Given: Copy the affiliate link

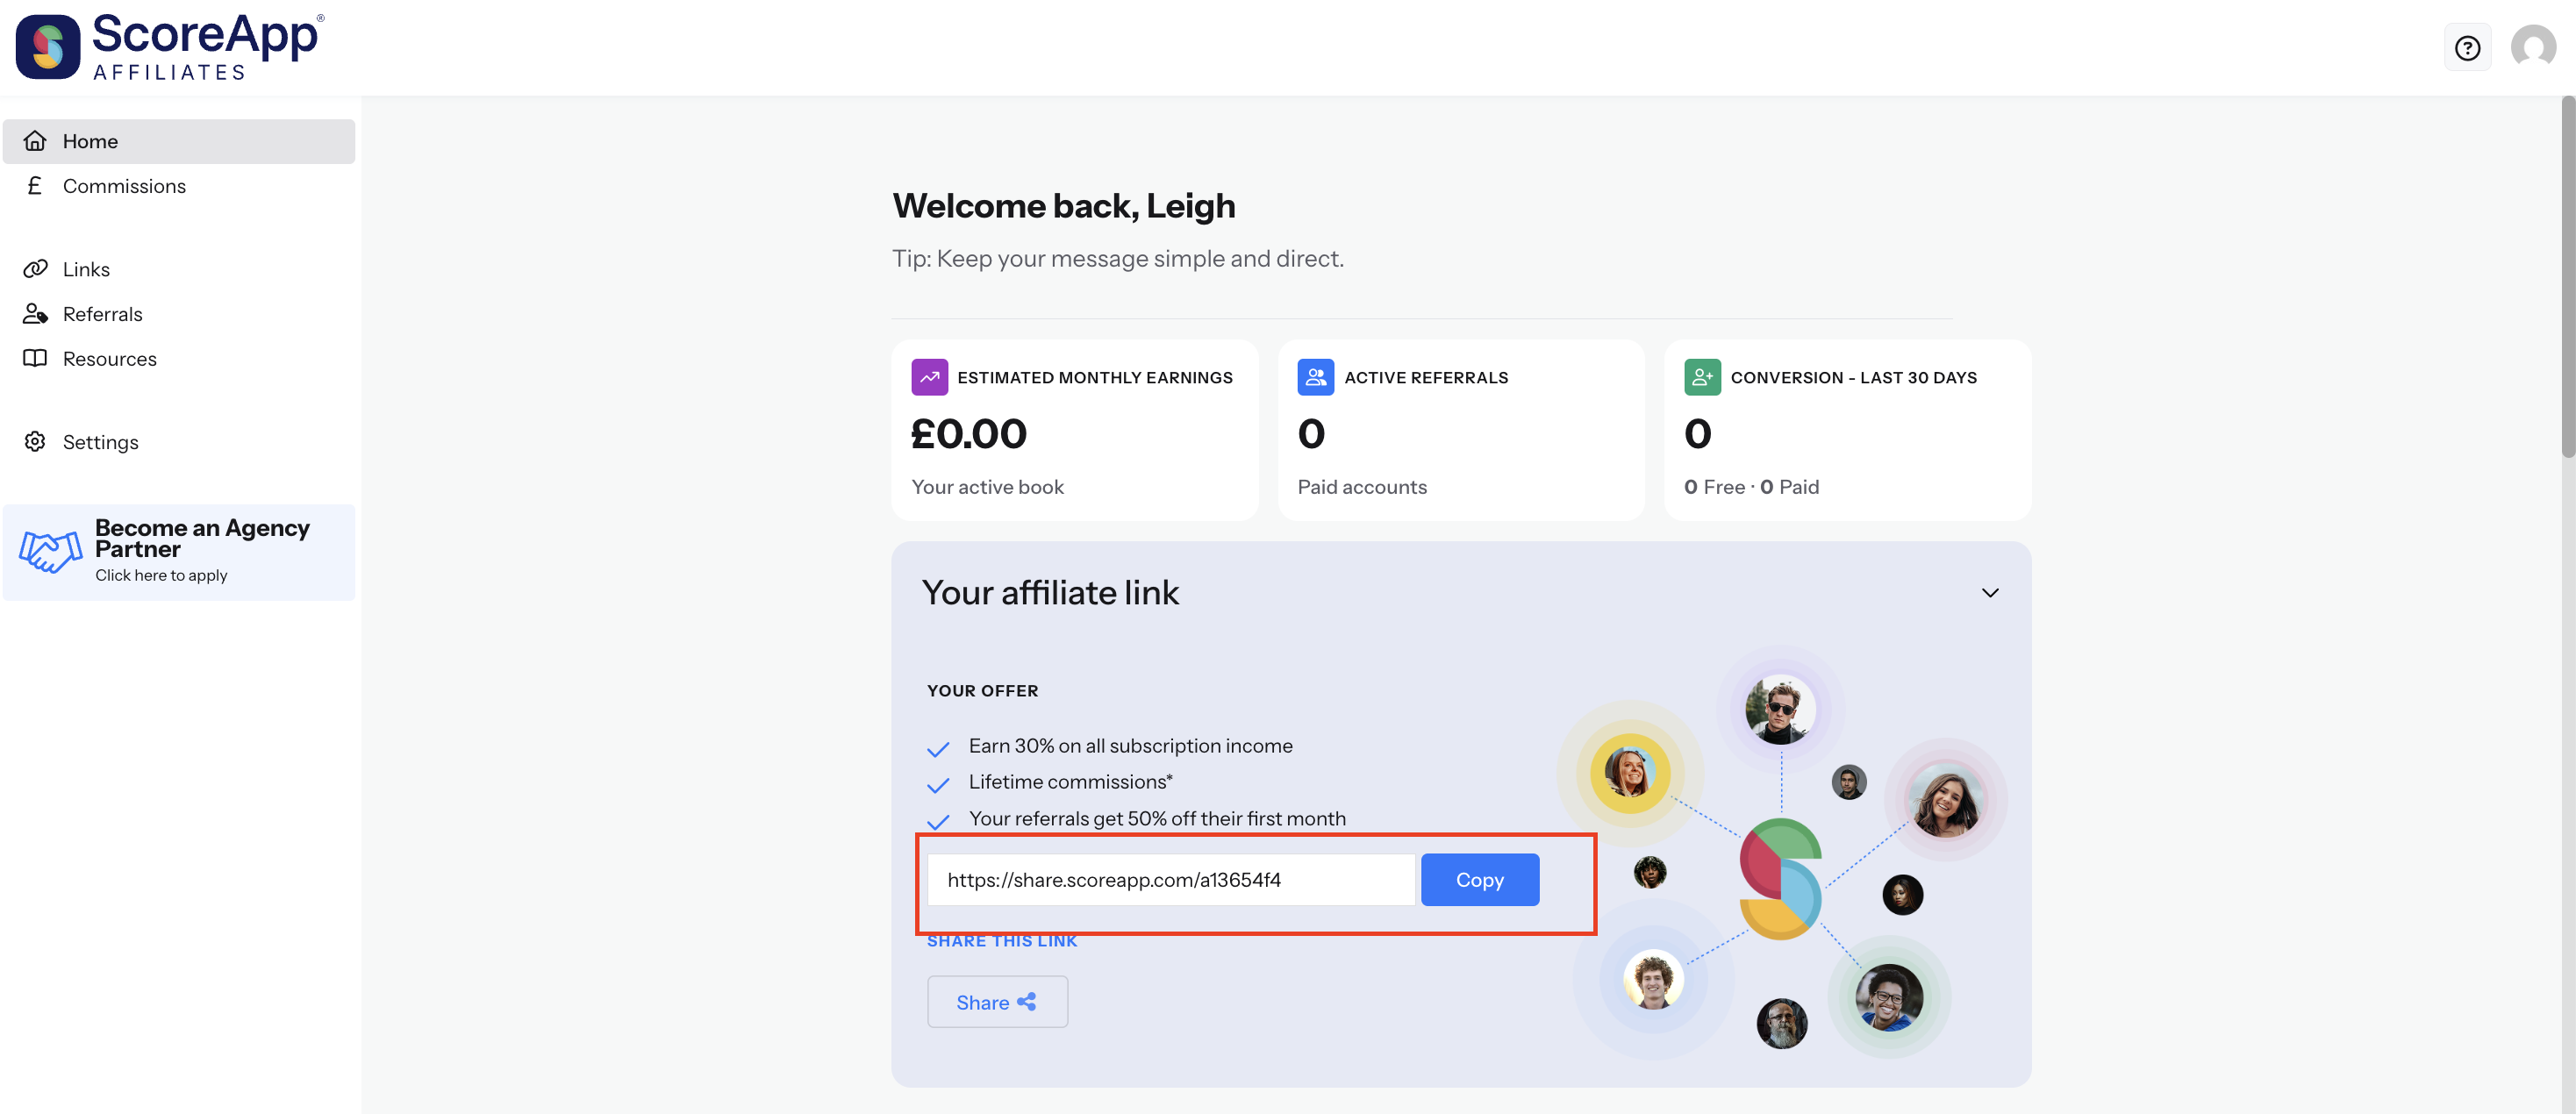Looking at the screenshot, I should 1479,879.
